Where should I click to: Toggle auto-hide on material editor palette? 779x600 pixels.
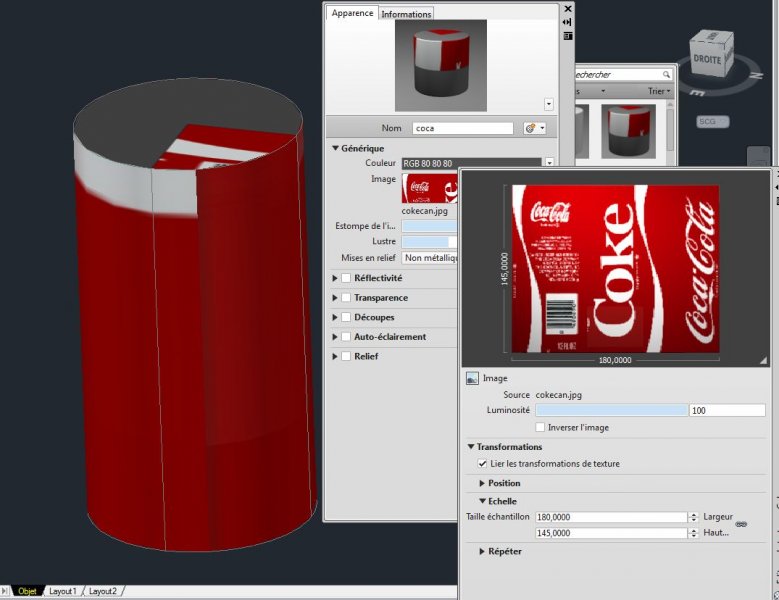pos(567,22)
